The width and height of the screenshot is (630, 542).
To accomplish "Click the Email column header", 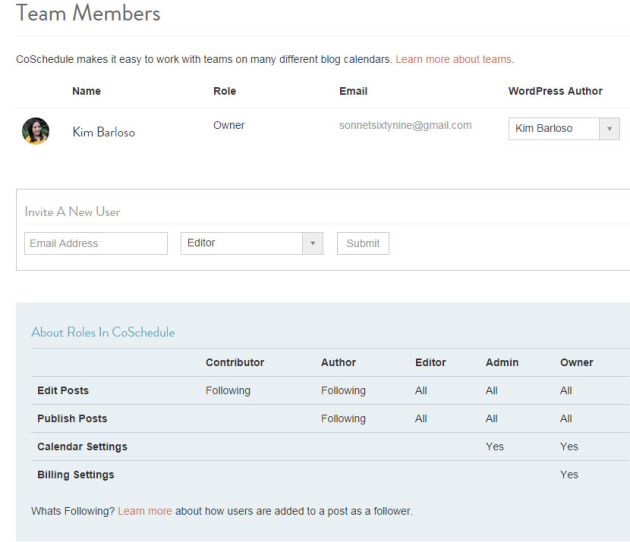I will click(353, 91).
